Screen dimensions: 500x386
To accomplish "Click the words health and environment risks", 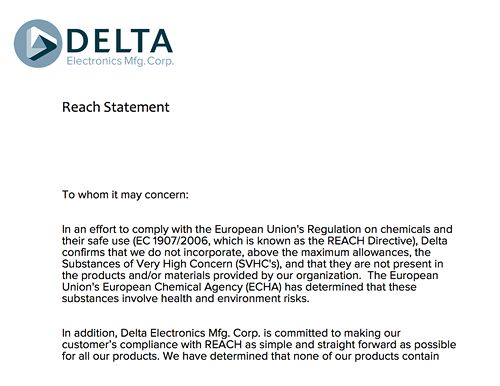I will coord(235,298).
